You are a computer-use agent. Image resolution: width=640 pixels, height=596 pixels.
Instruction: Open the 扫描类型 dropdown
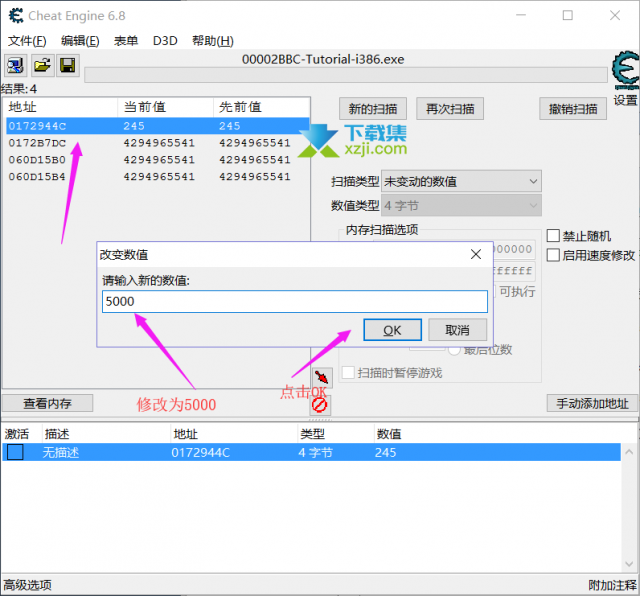point(461,181)
